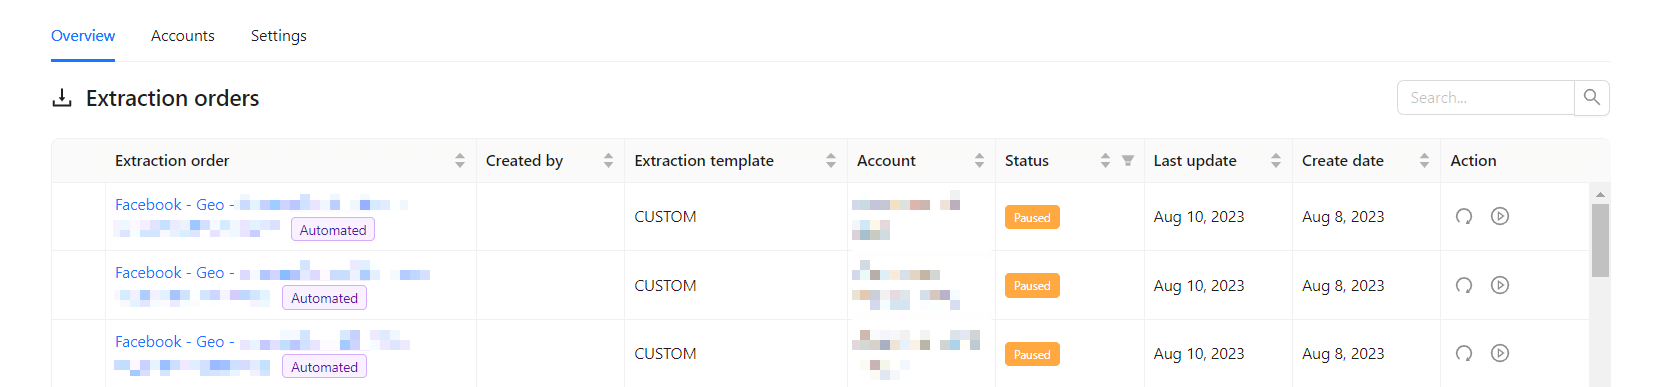The image size is (1654, 387).
Task: Sort by Last update column arrows
Action: coord(1276,161)
